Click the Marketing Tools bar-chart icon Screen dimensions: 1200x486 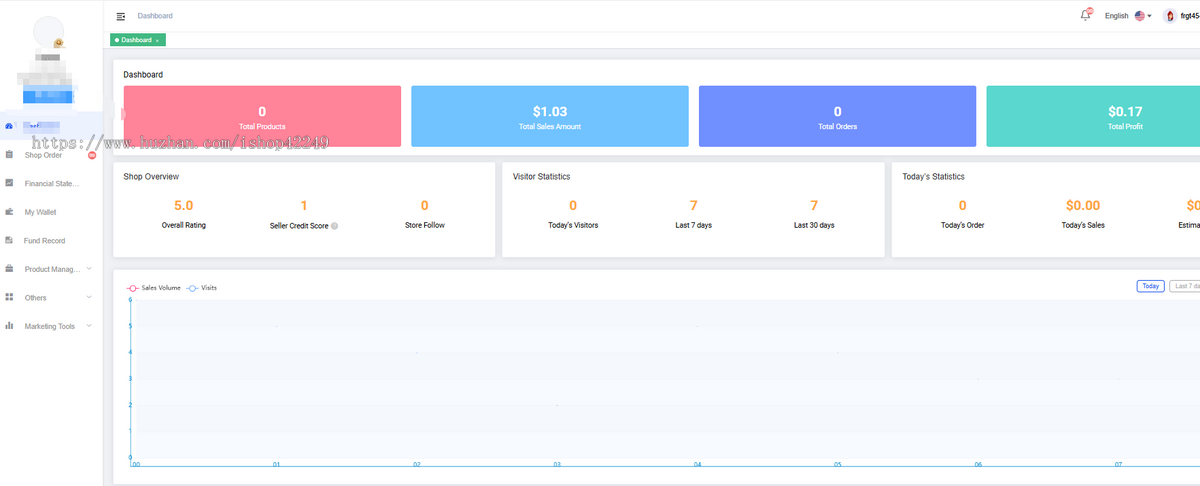9,326
